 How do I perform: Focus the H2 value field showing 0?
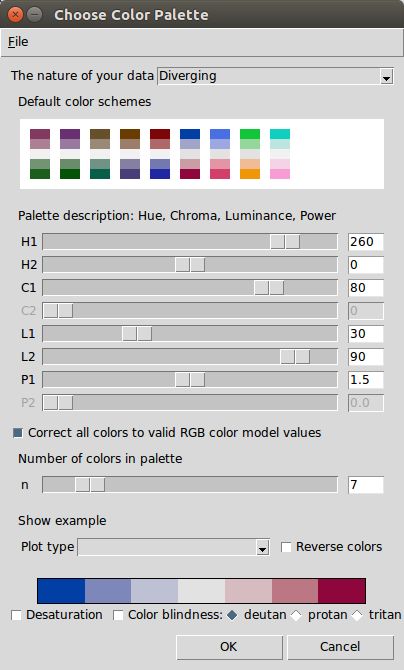click(x=366, y=265)
